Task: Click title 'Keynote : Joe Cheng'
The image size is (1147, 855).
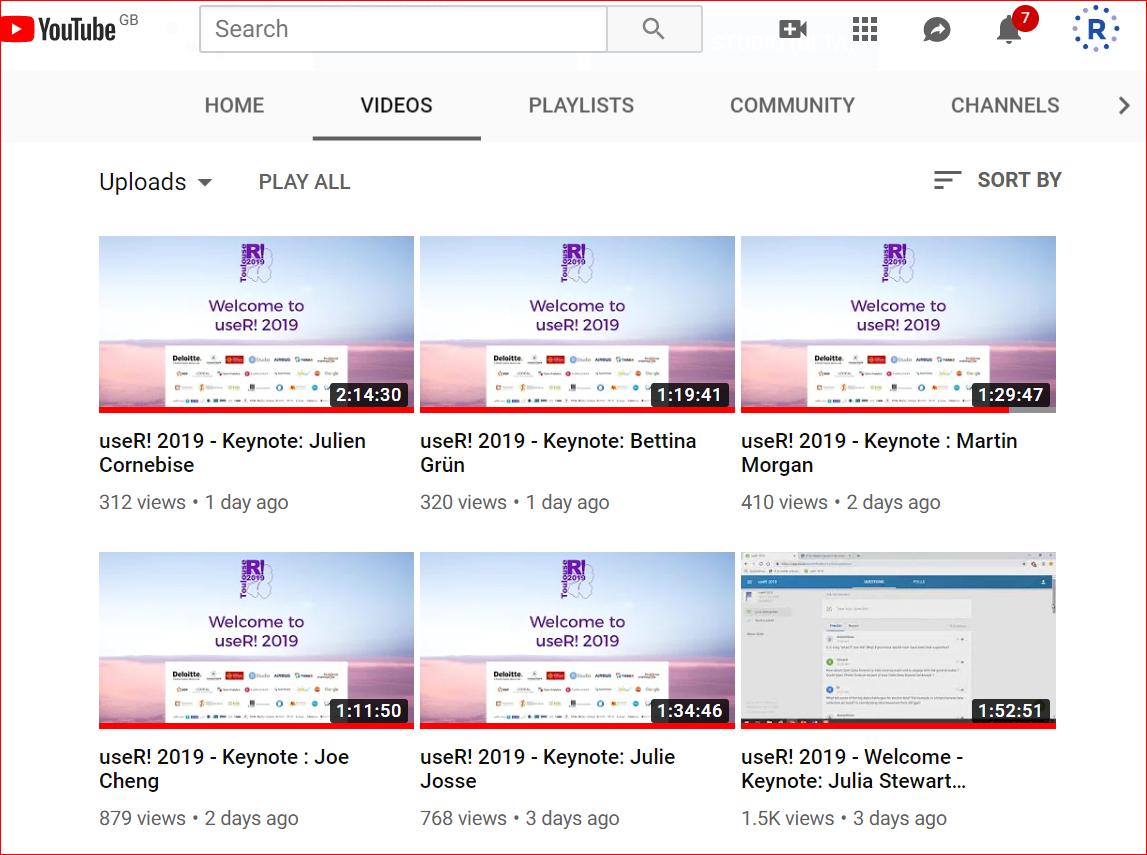Action: 224,769
